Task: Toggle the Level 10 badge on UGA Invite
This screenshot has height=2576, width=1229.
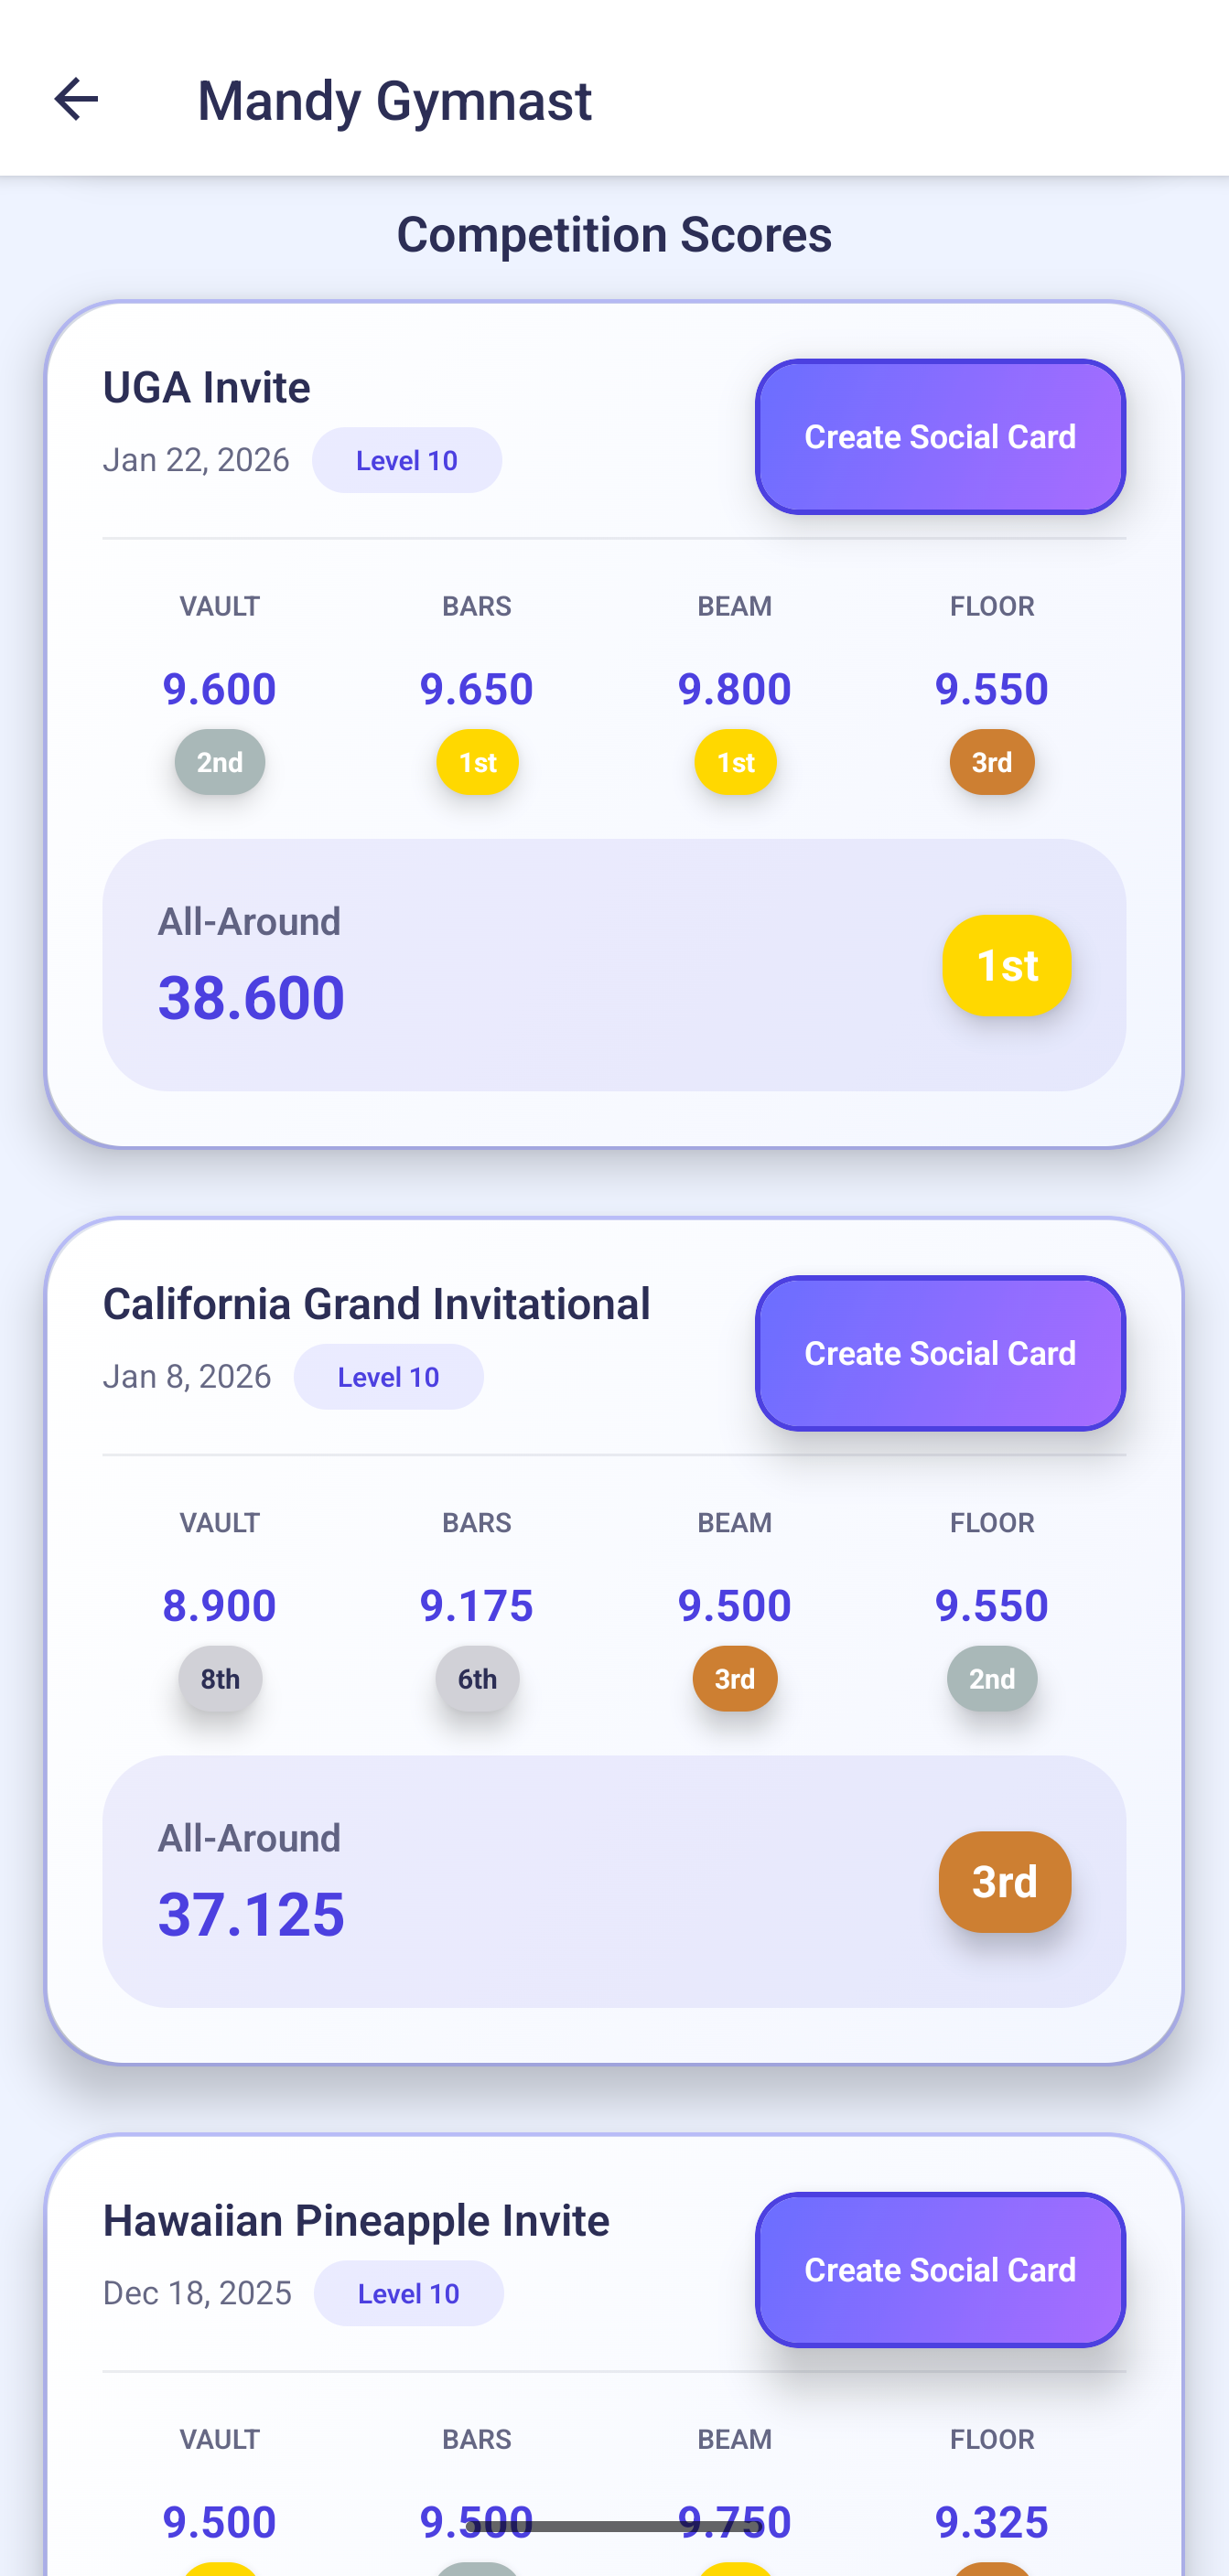Action: coord(407,459)
